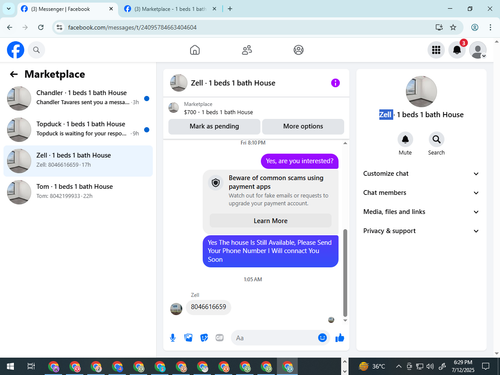Bookmark this page star icon
Image resolution: width=500 pixels, height=375 pixels.
pos(453,27)
